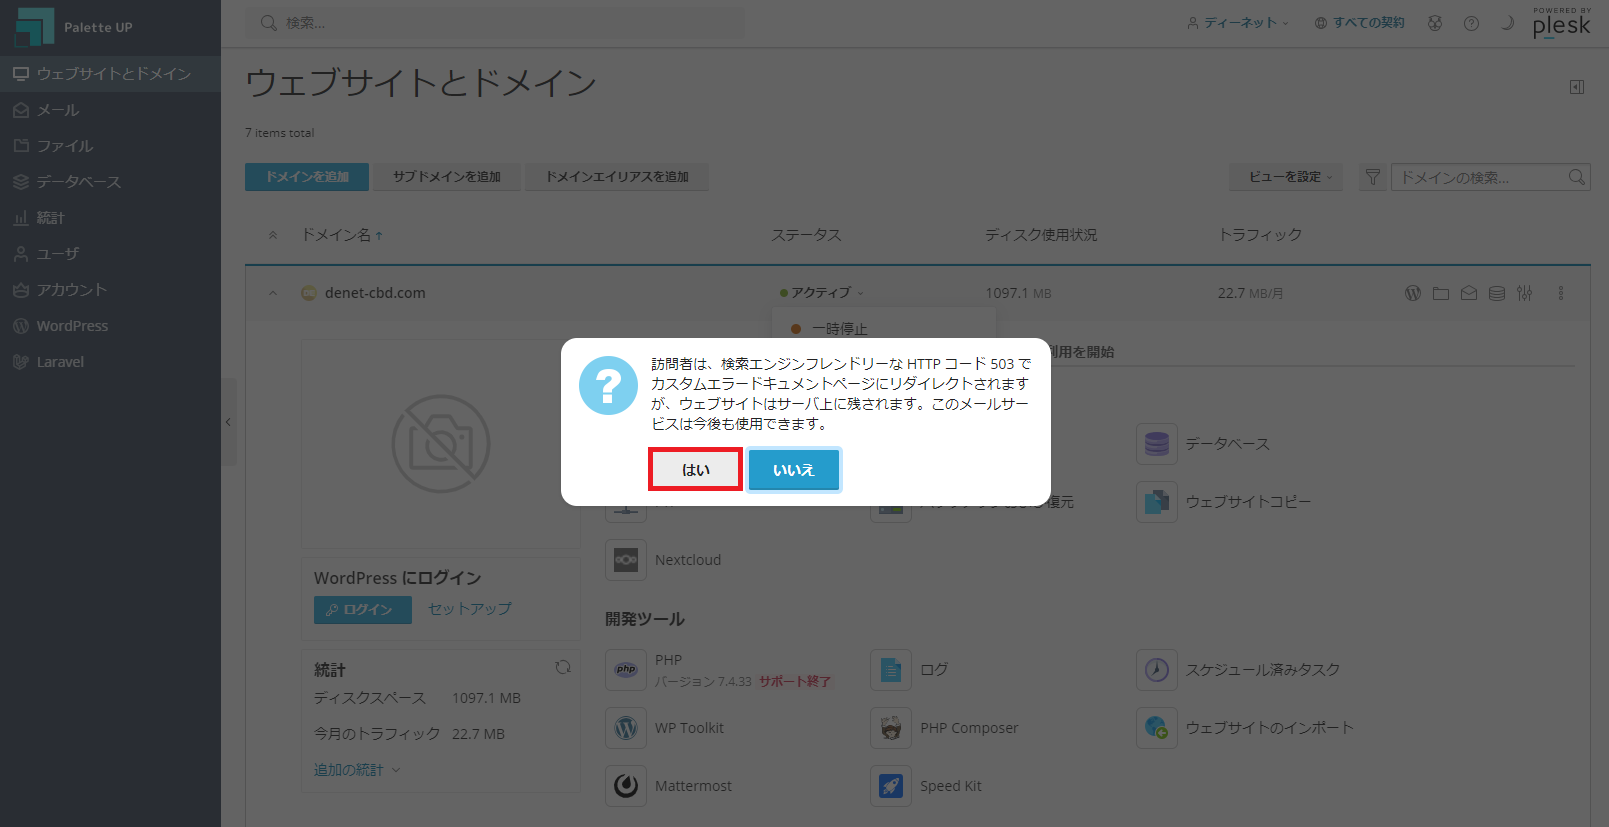Collapse the denet-cbd.com row chevron
Viewport: 1609px width, 827px height.
point(273,293)
